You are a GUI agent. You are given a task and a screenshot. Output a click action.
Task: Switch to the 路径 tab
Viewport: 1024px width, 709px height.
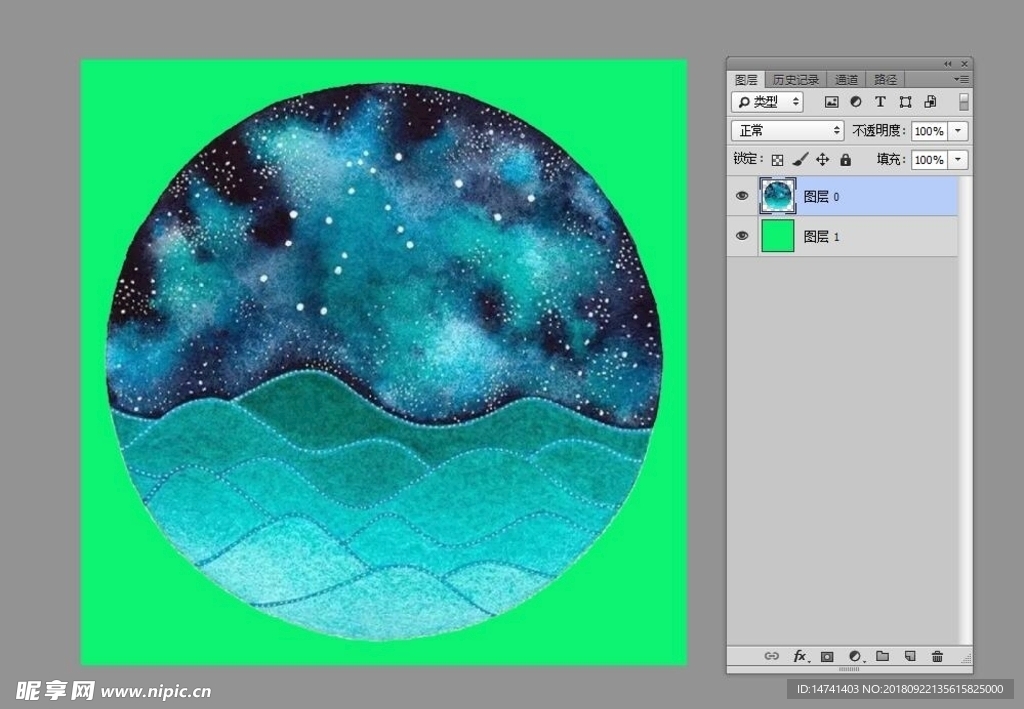tap(886, 80)
